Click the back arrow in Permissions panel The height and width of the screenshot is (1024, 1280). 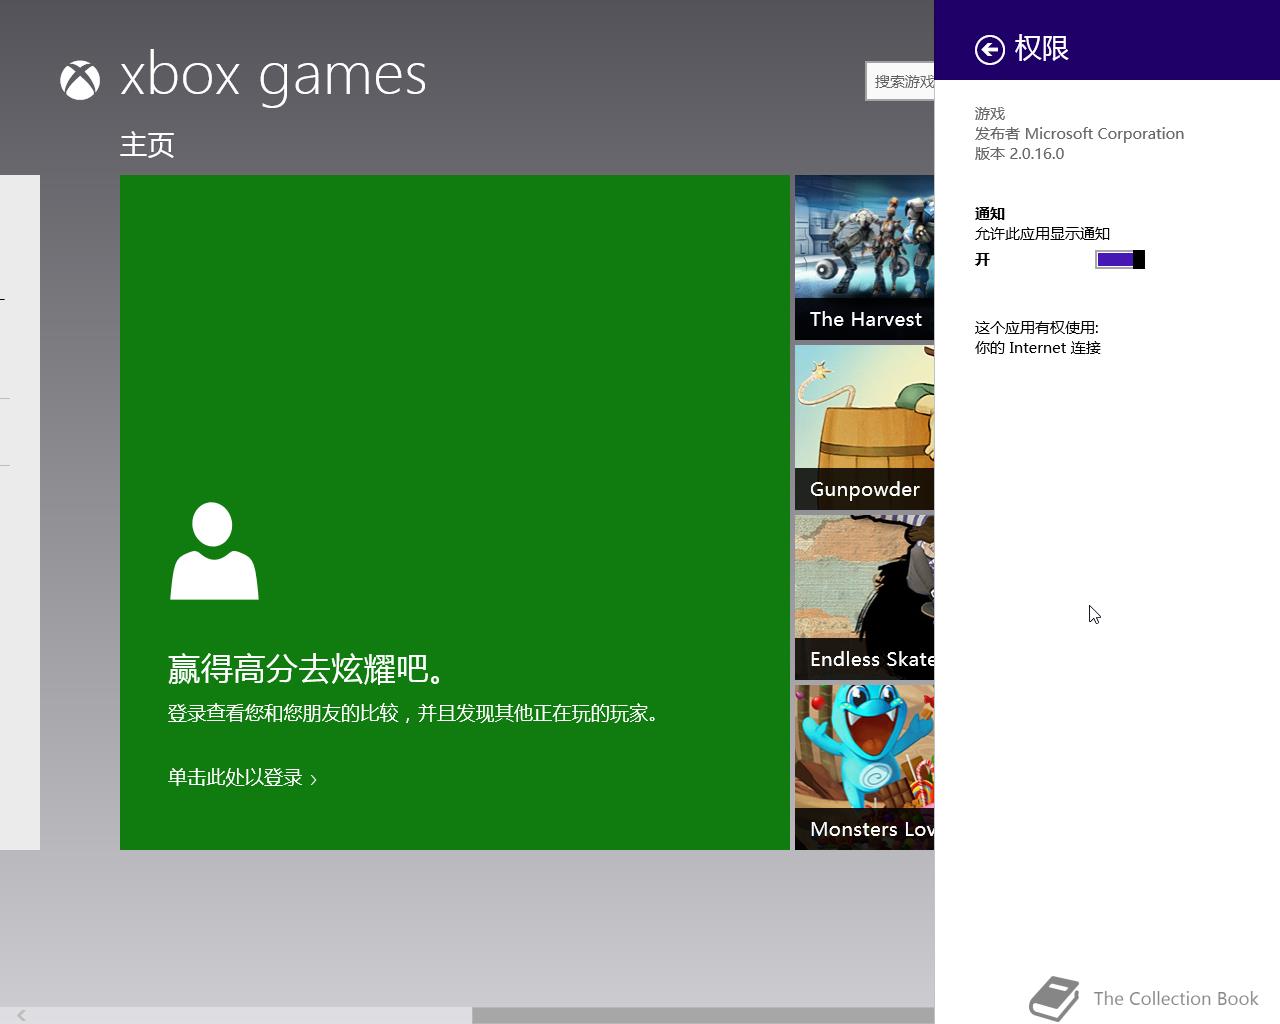click(x=989, y=49)
